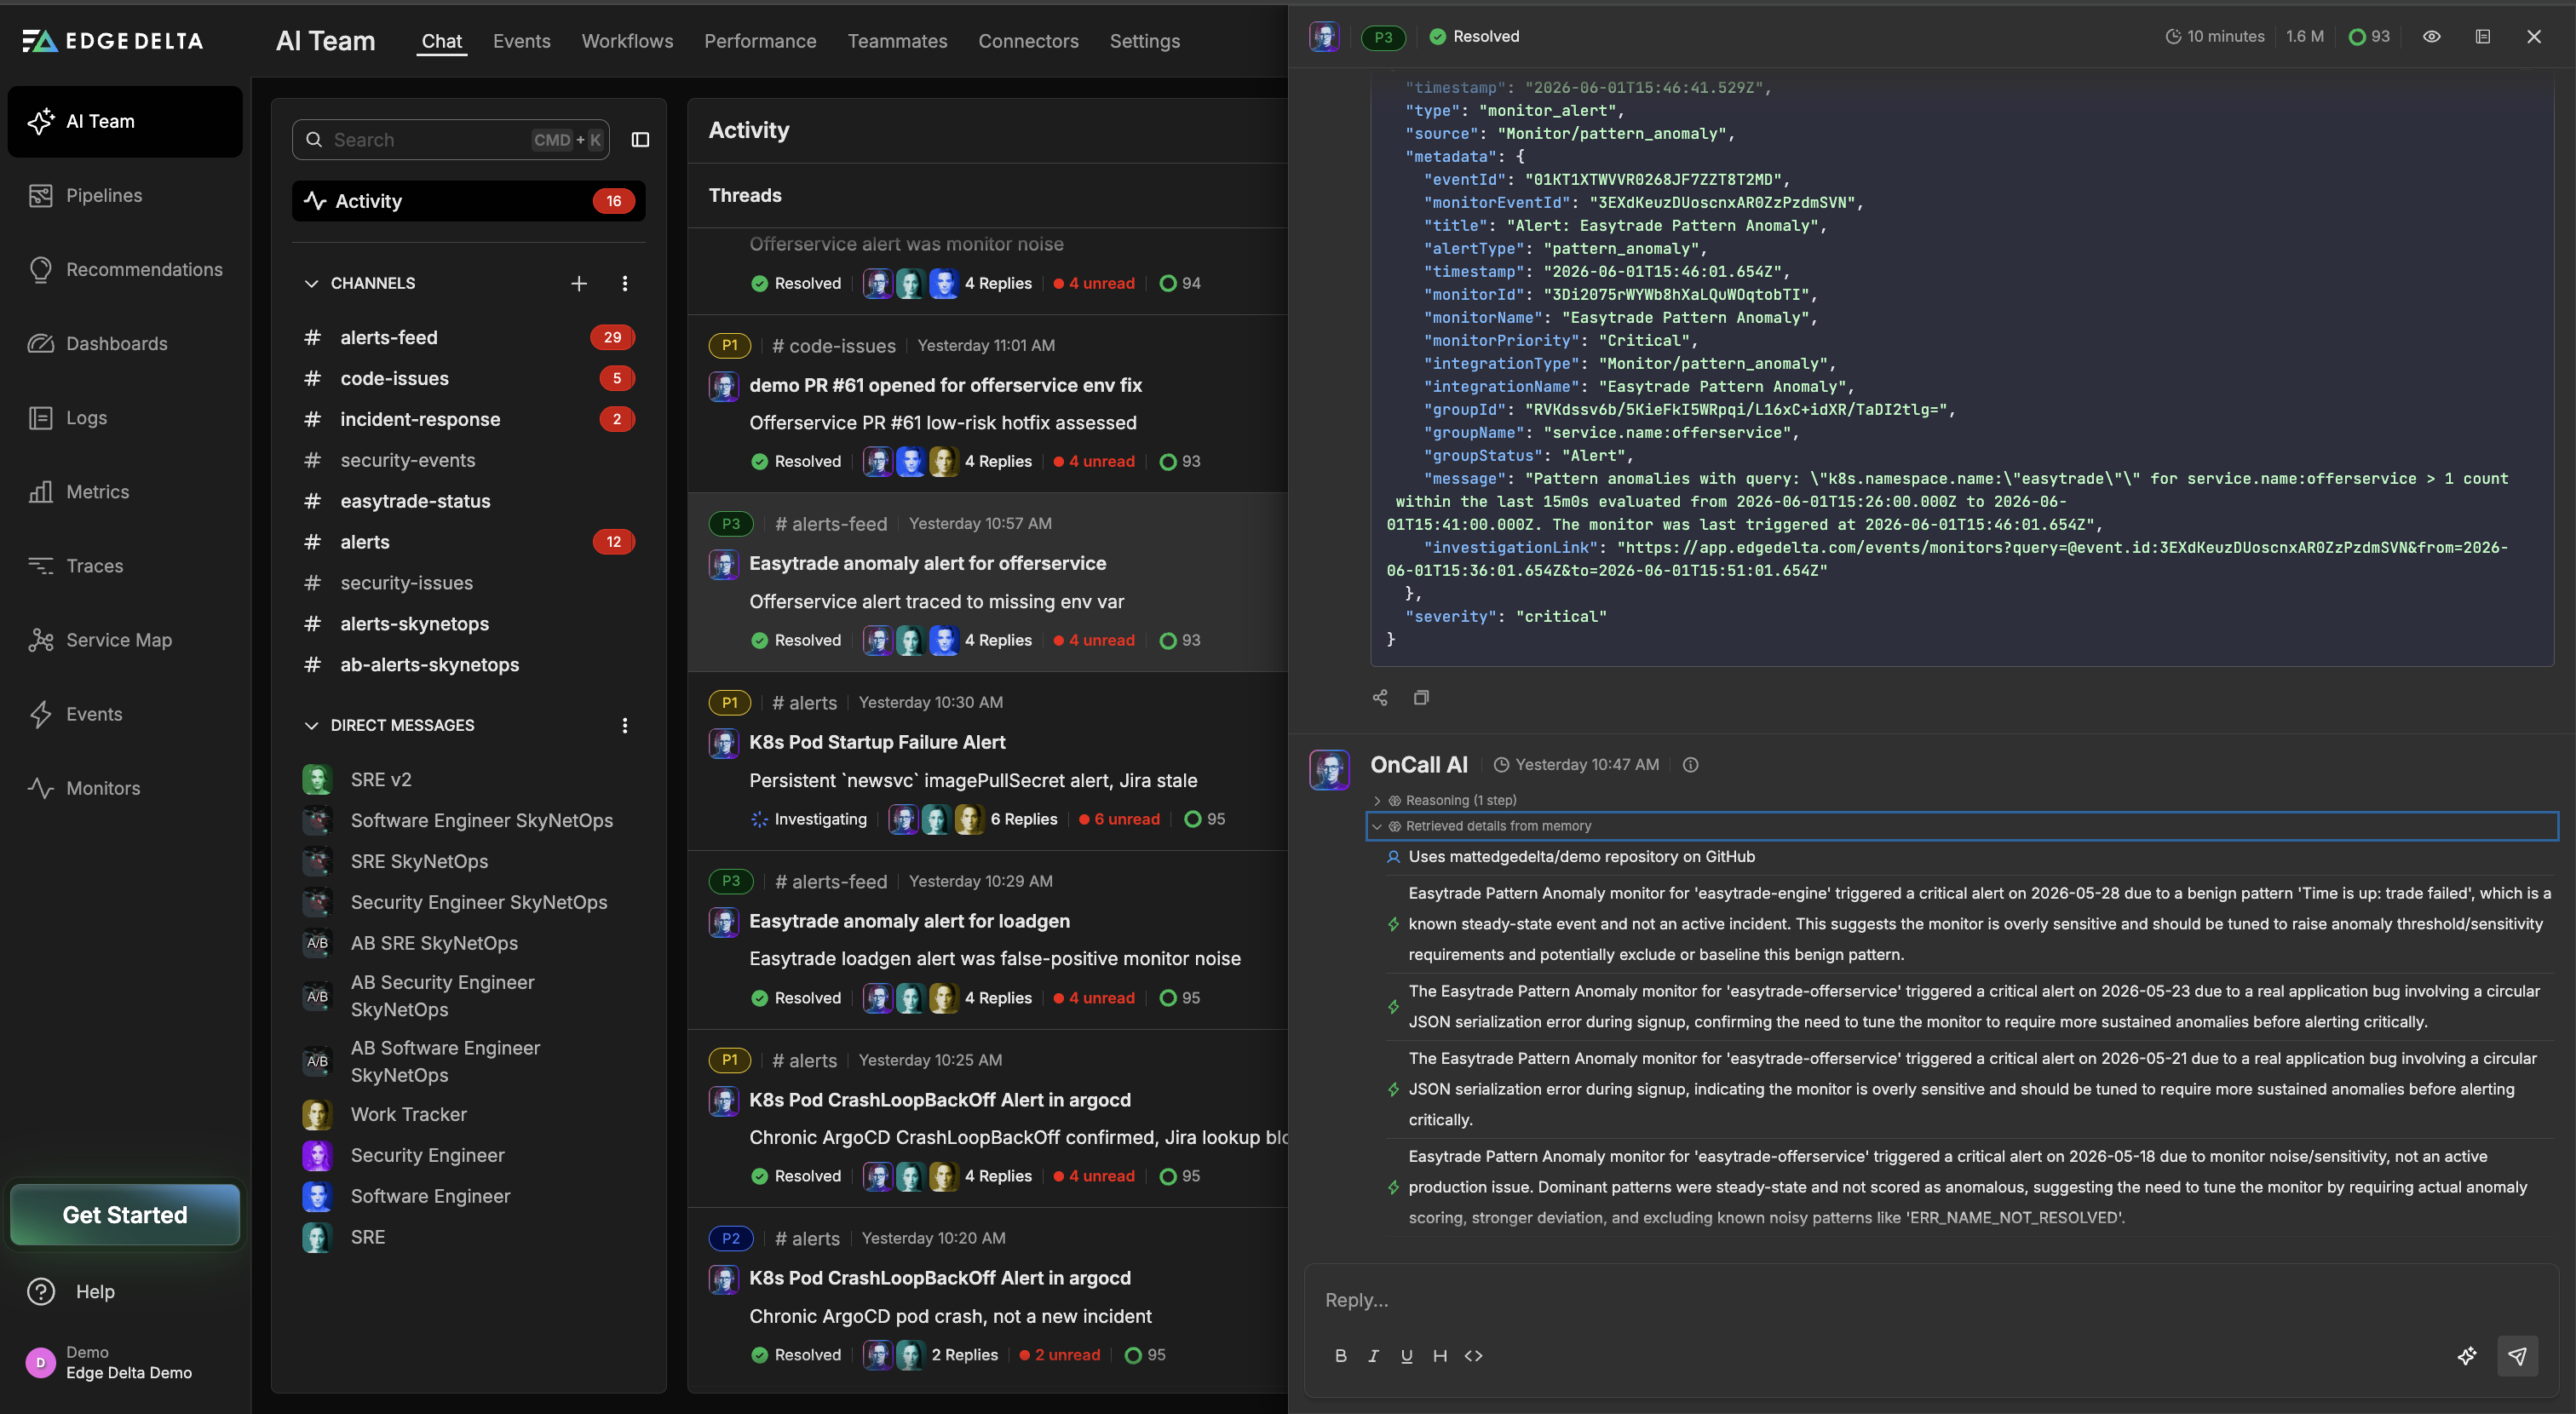Collapse the Direct Messages section
The width and height of the screenshot is (2576, 1414).
(x=311, y=725)
